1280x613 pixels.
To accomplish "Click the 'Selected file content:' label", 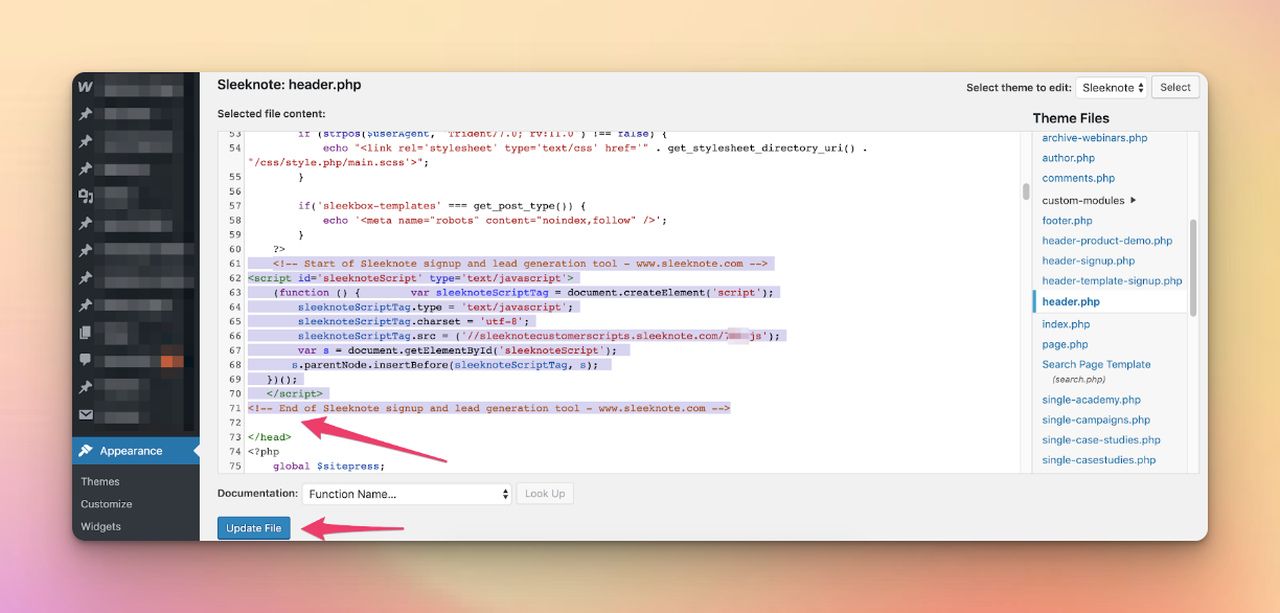I will tap(271, 114).
